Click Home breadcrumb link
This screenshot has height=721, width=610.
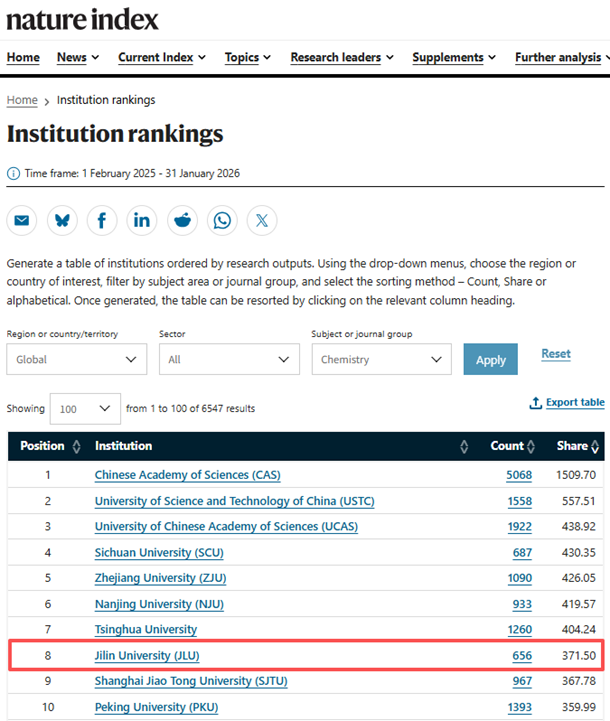coord(22,100)
